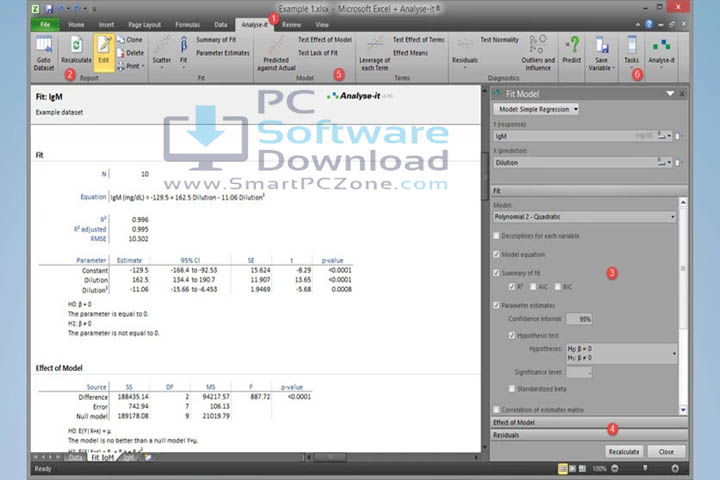
Task: Open Save Variable in the ribbon
Action: (x=602, y=53)
